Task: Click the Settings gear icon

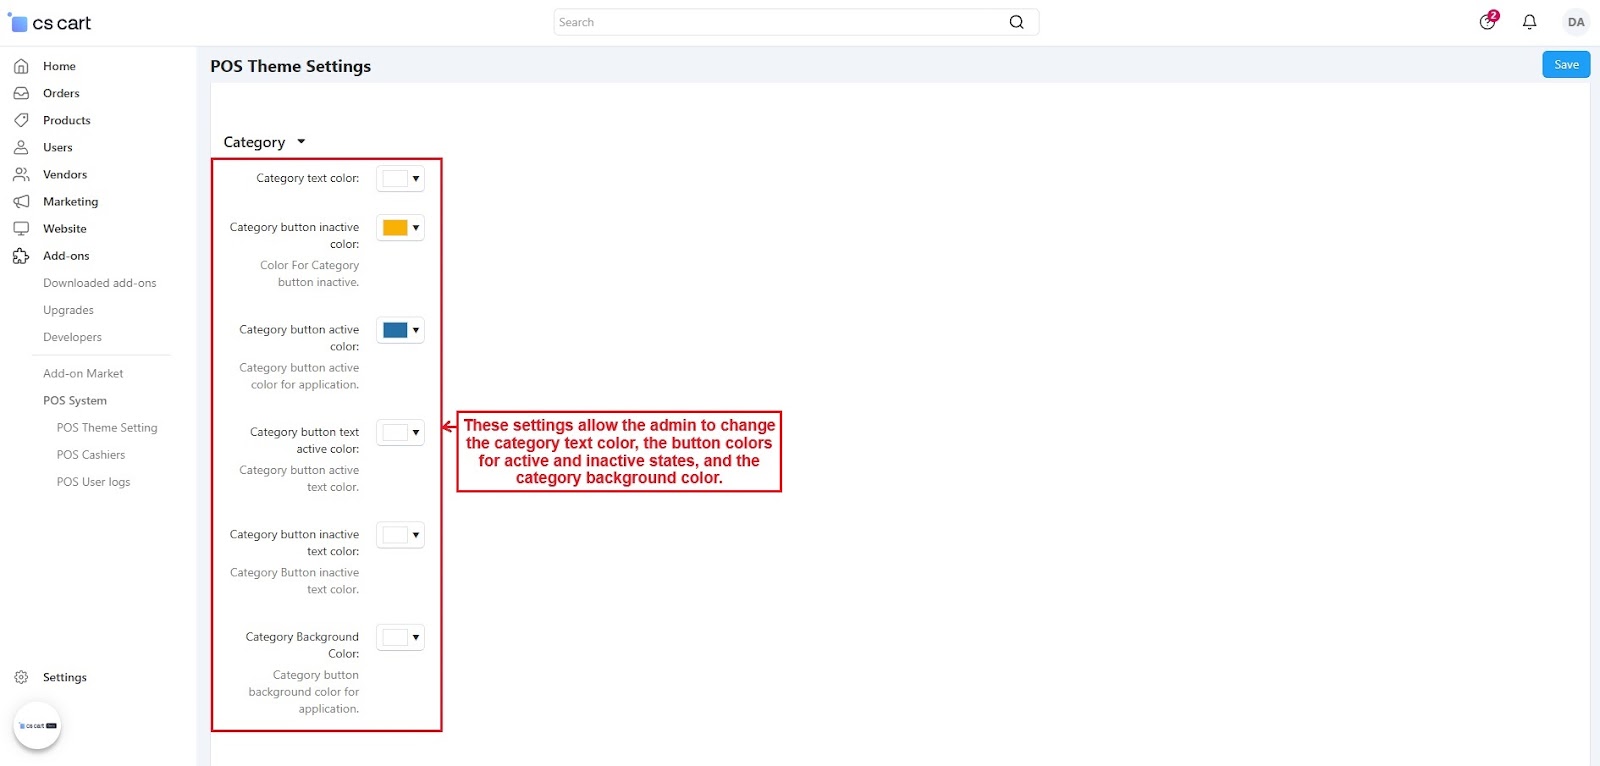Action: click(x=21, y=677)
